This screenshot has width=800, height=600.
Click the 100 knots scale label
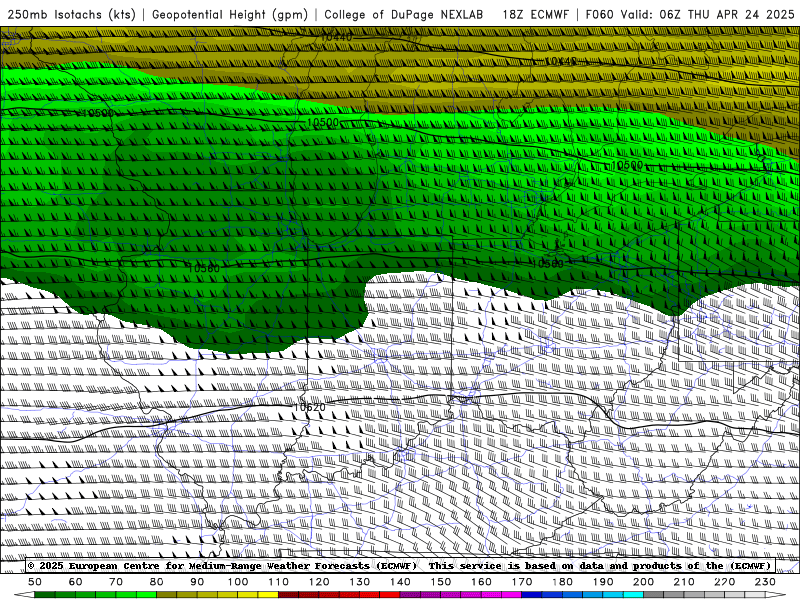click(238, 582)
